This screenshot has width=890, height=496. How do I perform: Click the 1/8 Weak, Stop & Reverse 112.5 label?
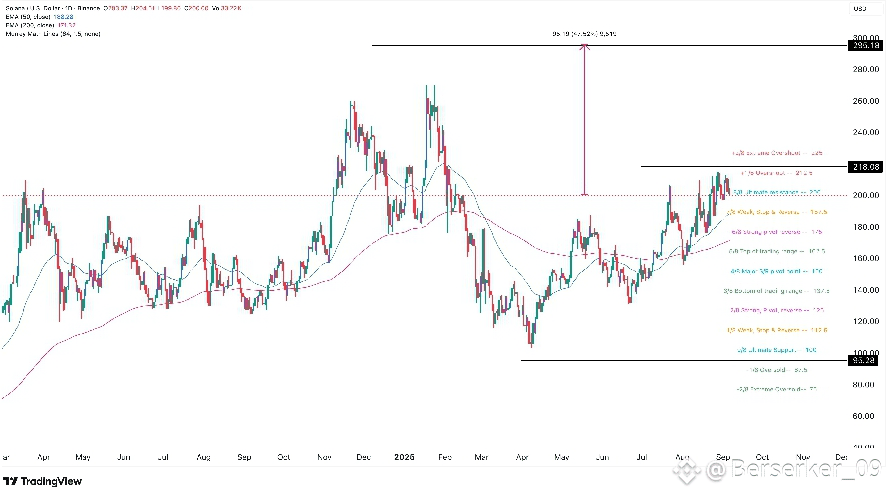(777, 330)
